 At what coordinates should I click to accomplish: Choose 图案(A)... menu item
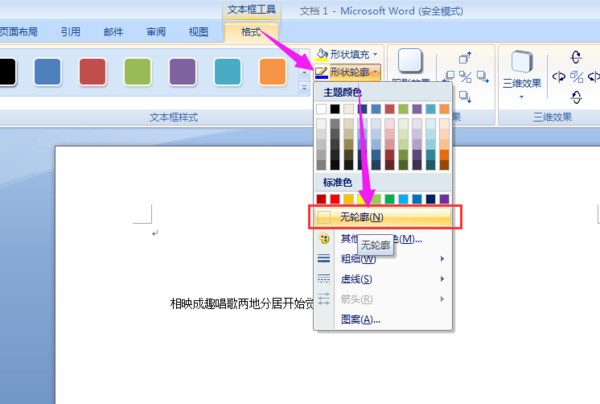[383, 319]
